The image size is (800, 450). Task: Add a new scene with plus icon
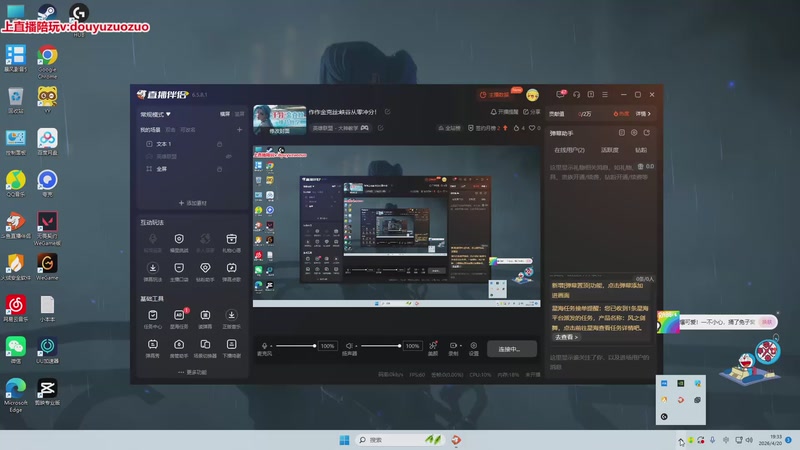pyautogui.click(x=239, y=130)
